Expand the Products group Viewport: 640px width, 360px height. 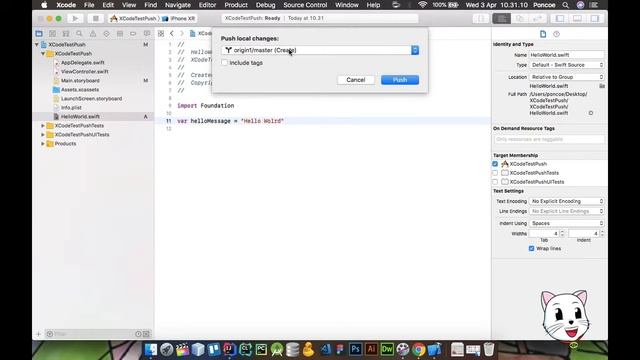pos(43,144)
